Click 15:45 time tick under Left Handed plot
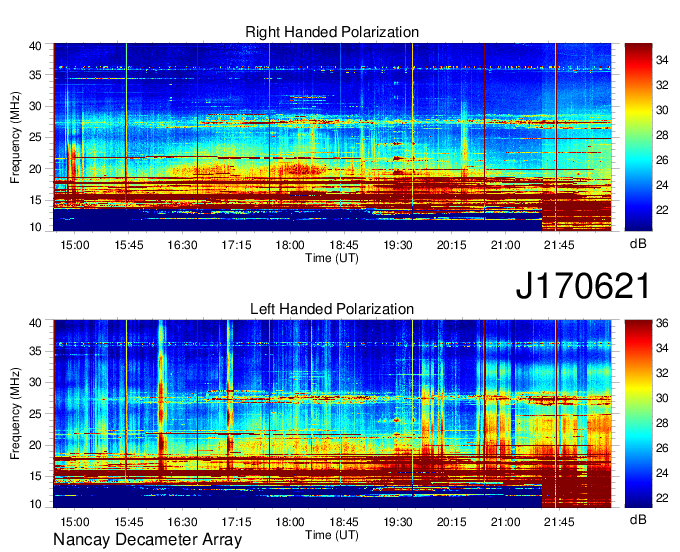 [129, 522]
